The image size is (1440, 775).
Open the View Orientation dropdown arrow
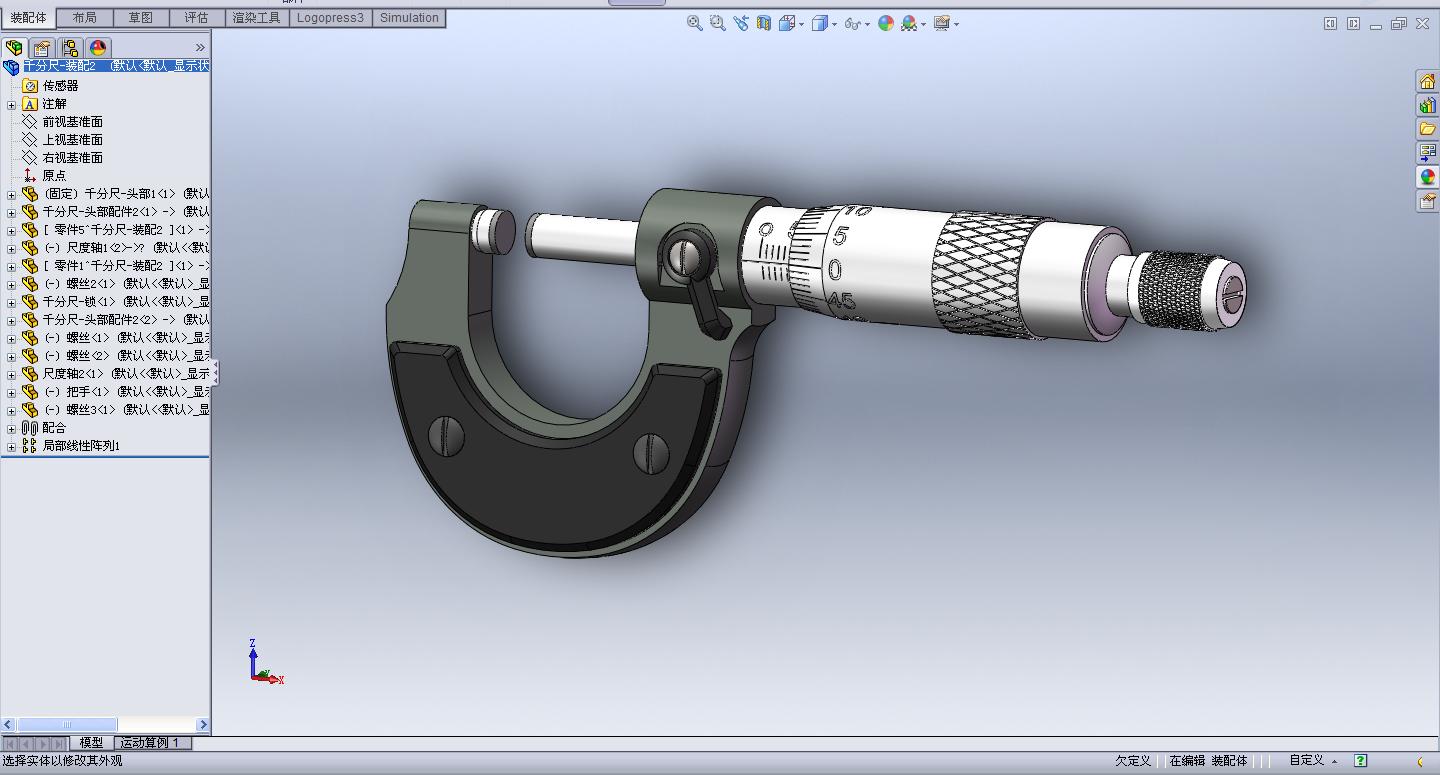click(x=801, y=24)
